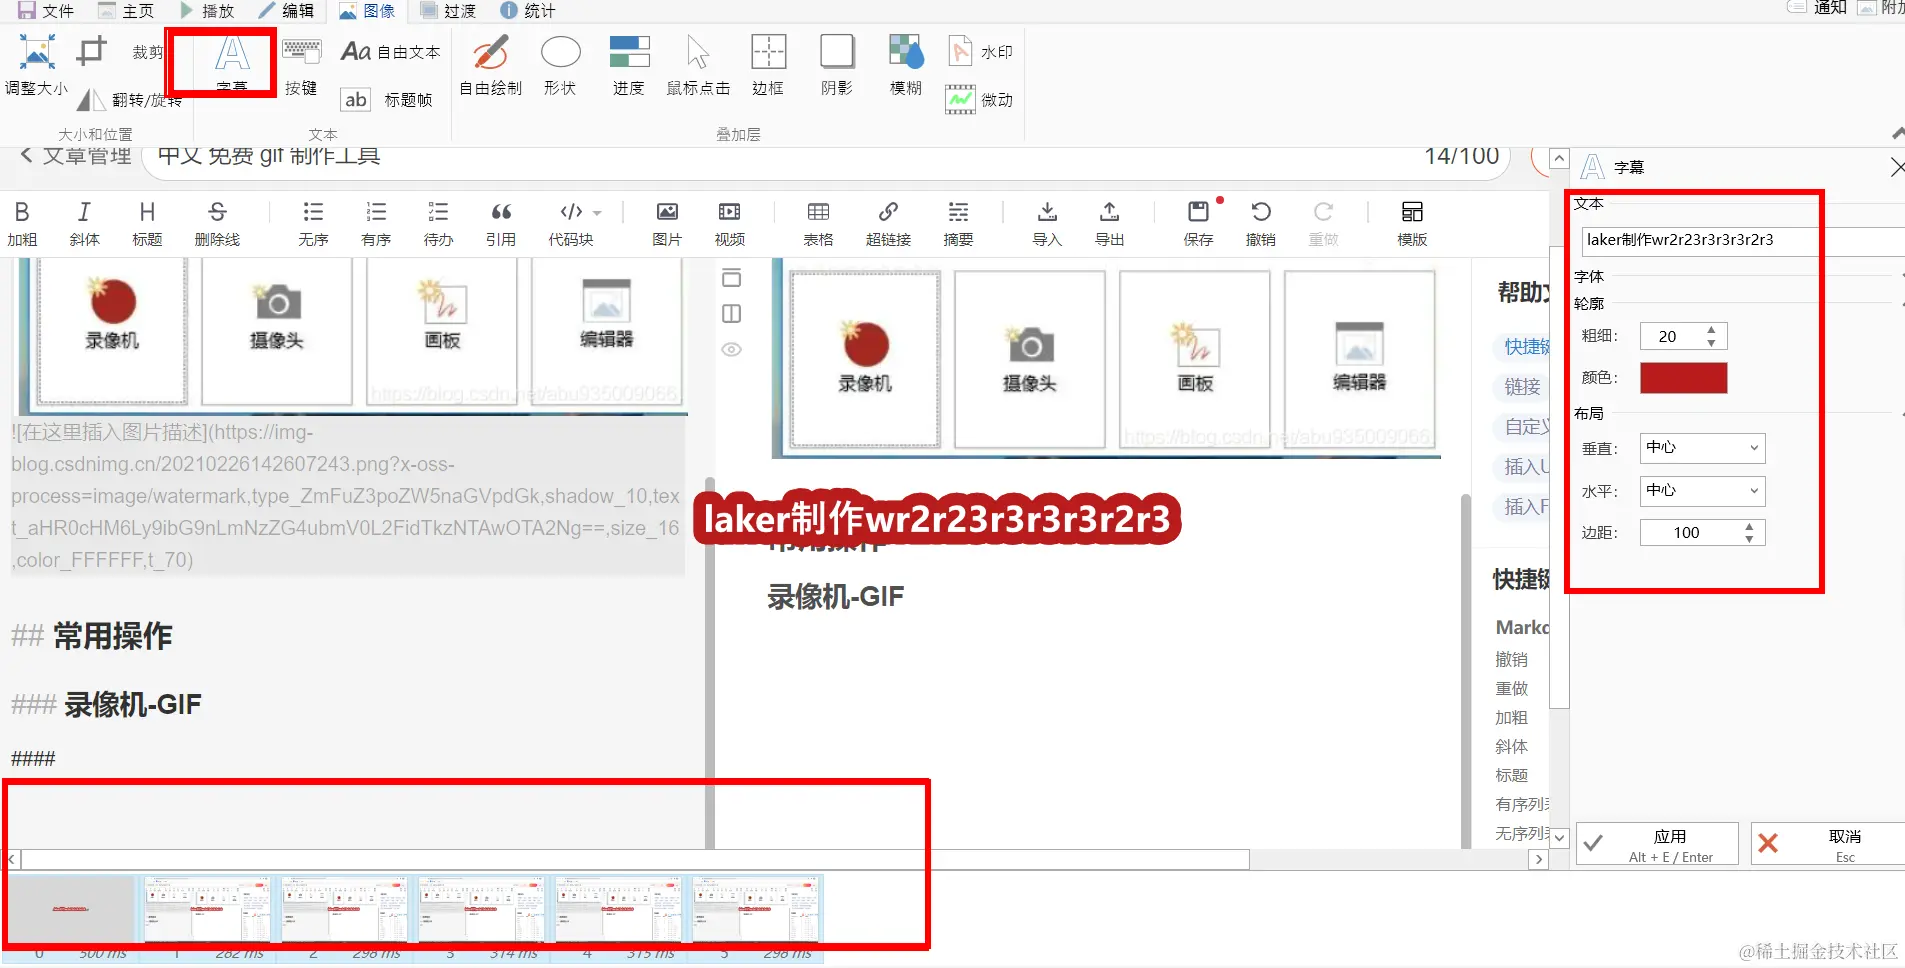1905x968 pixels.
Task: Insert an image via 图片 icon
Action: click(x=665, y=222)
